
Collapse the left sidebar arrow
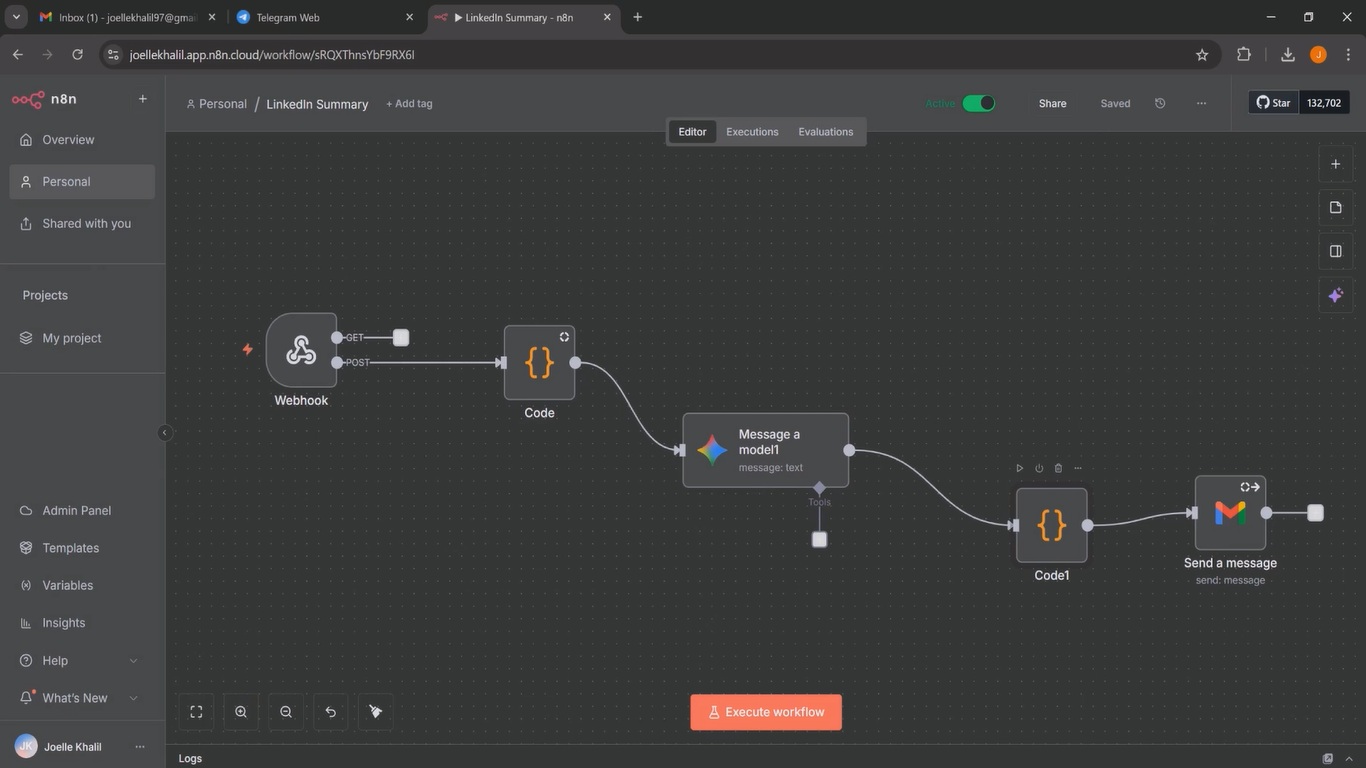point(165,433)
